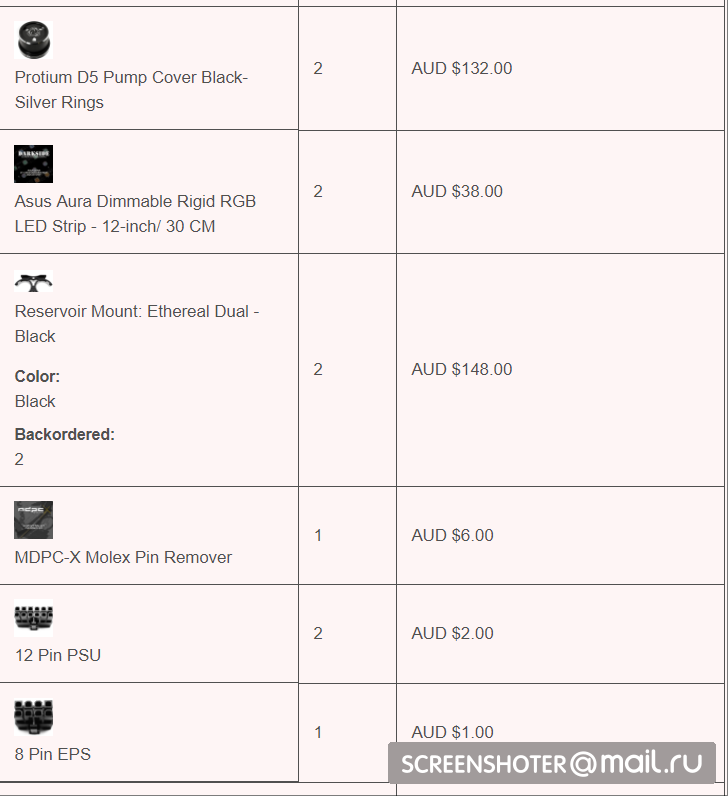The width and height of the screenshot is (728, 796).
Task: Click the AUD $148.00 price
Action: click(x=461, y=369)
